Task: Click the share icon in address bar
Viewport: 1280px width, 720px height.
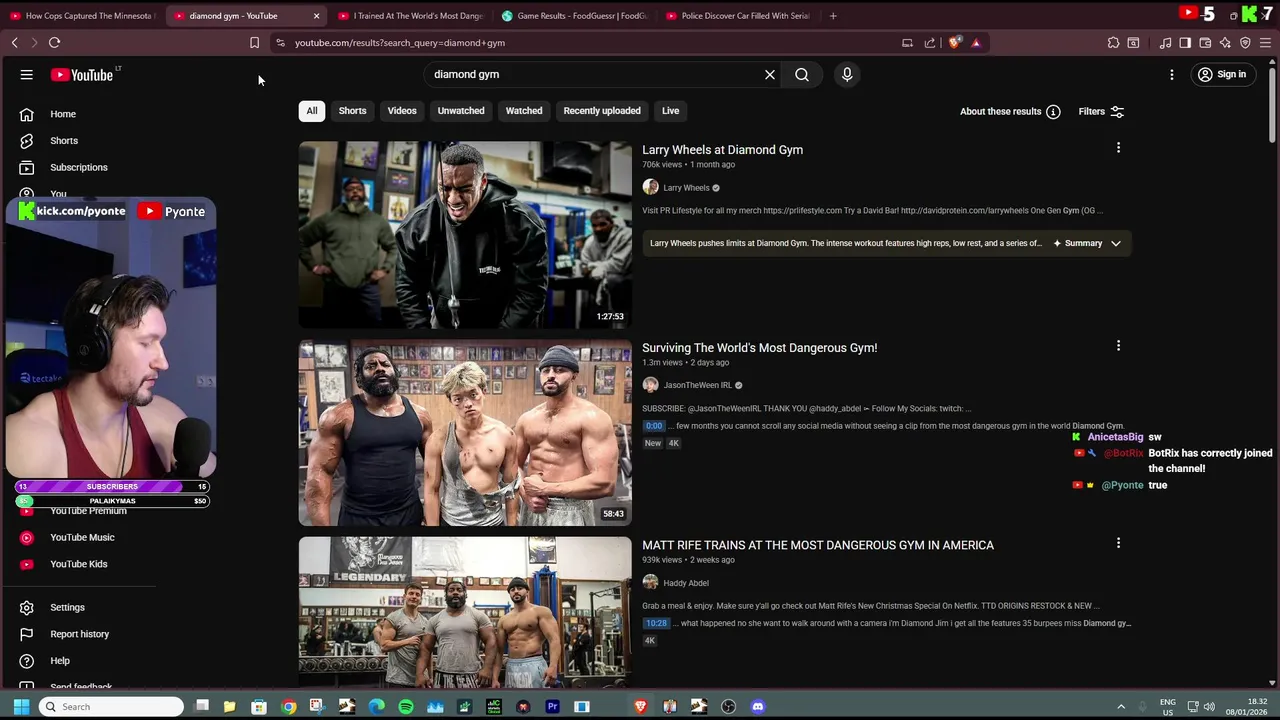Action: pos(930,43)
